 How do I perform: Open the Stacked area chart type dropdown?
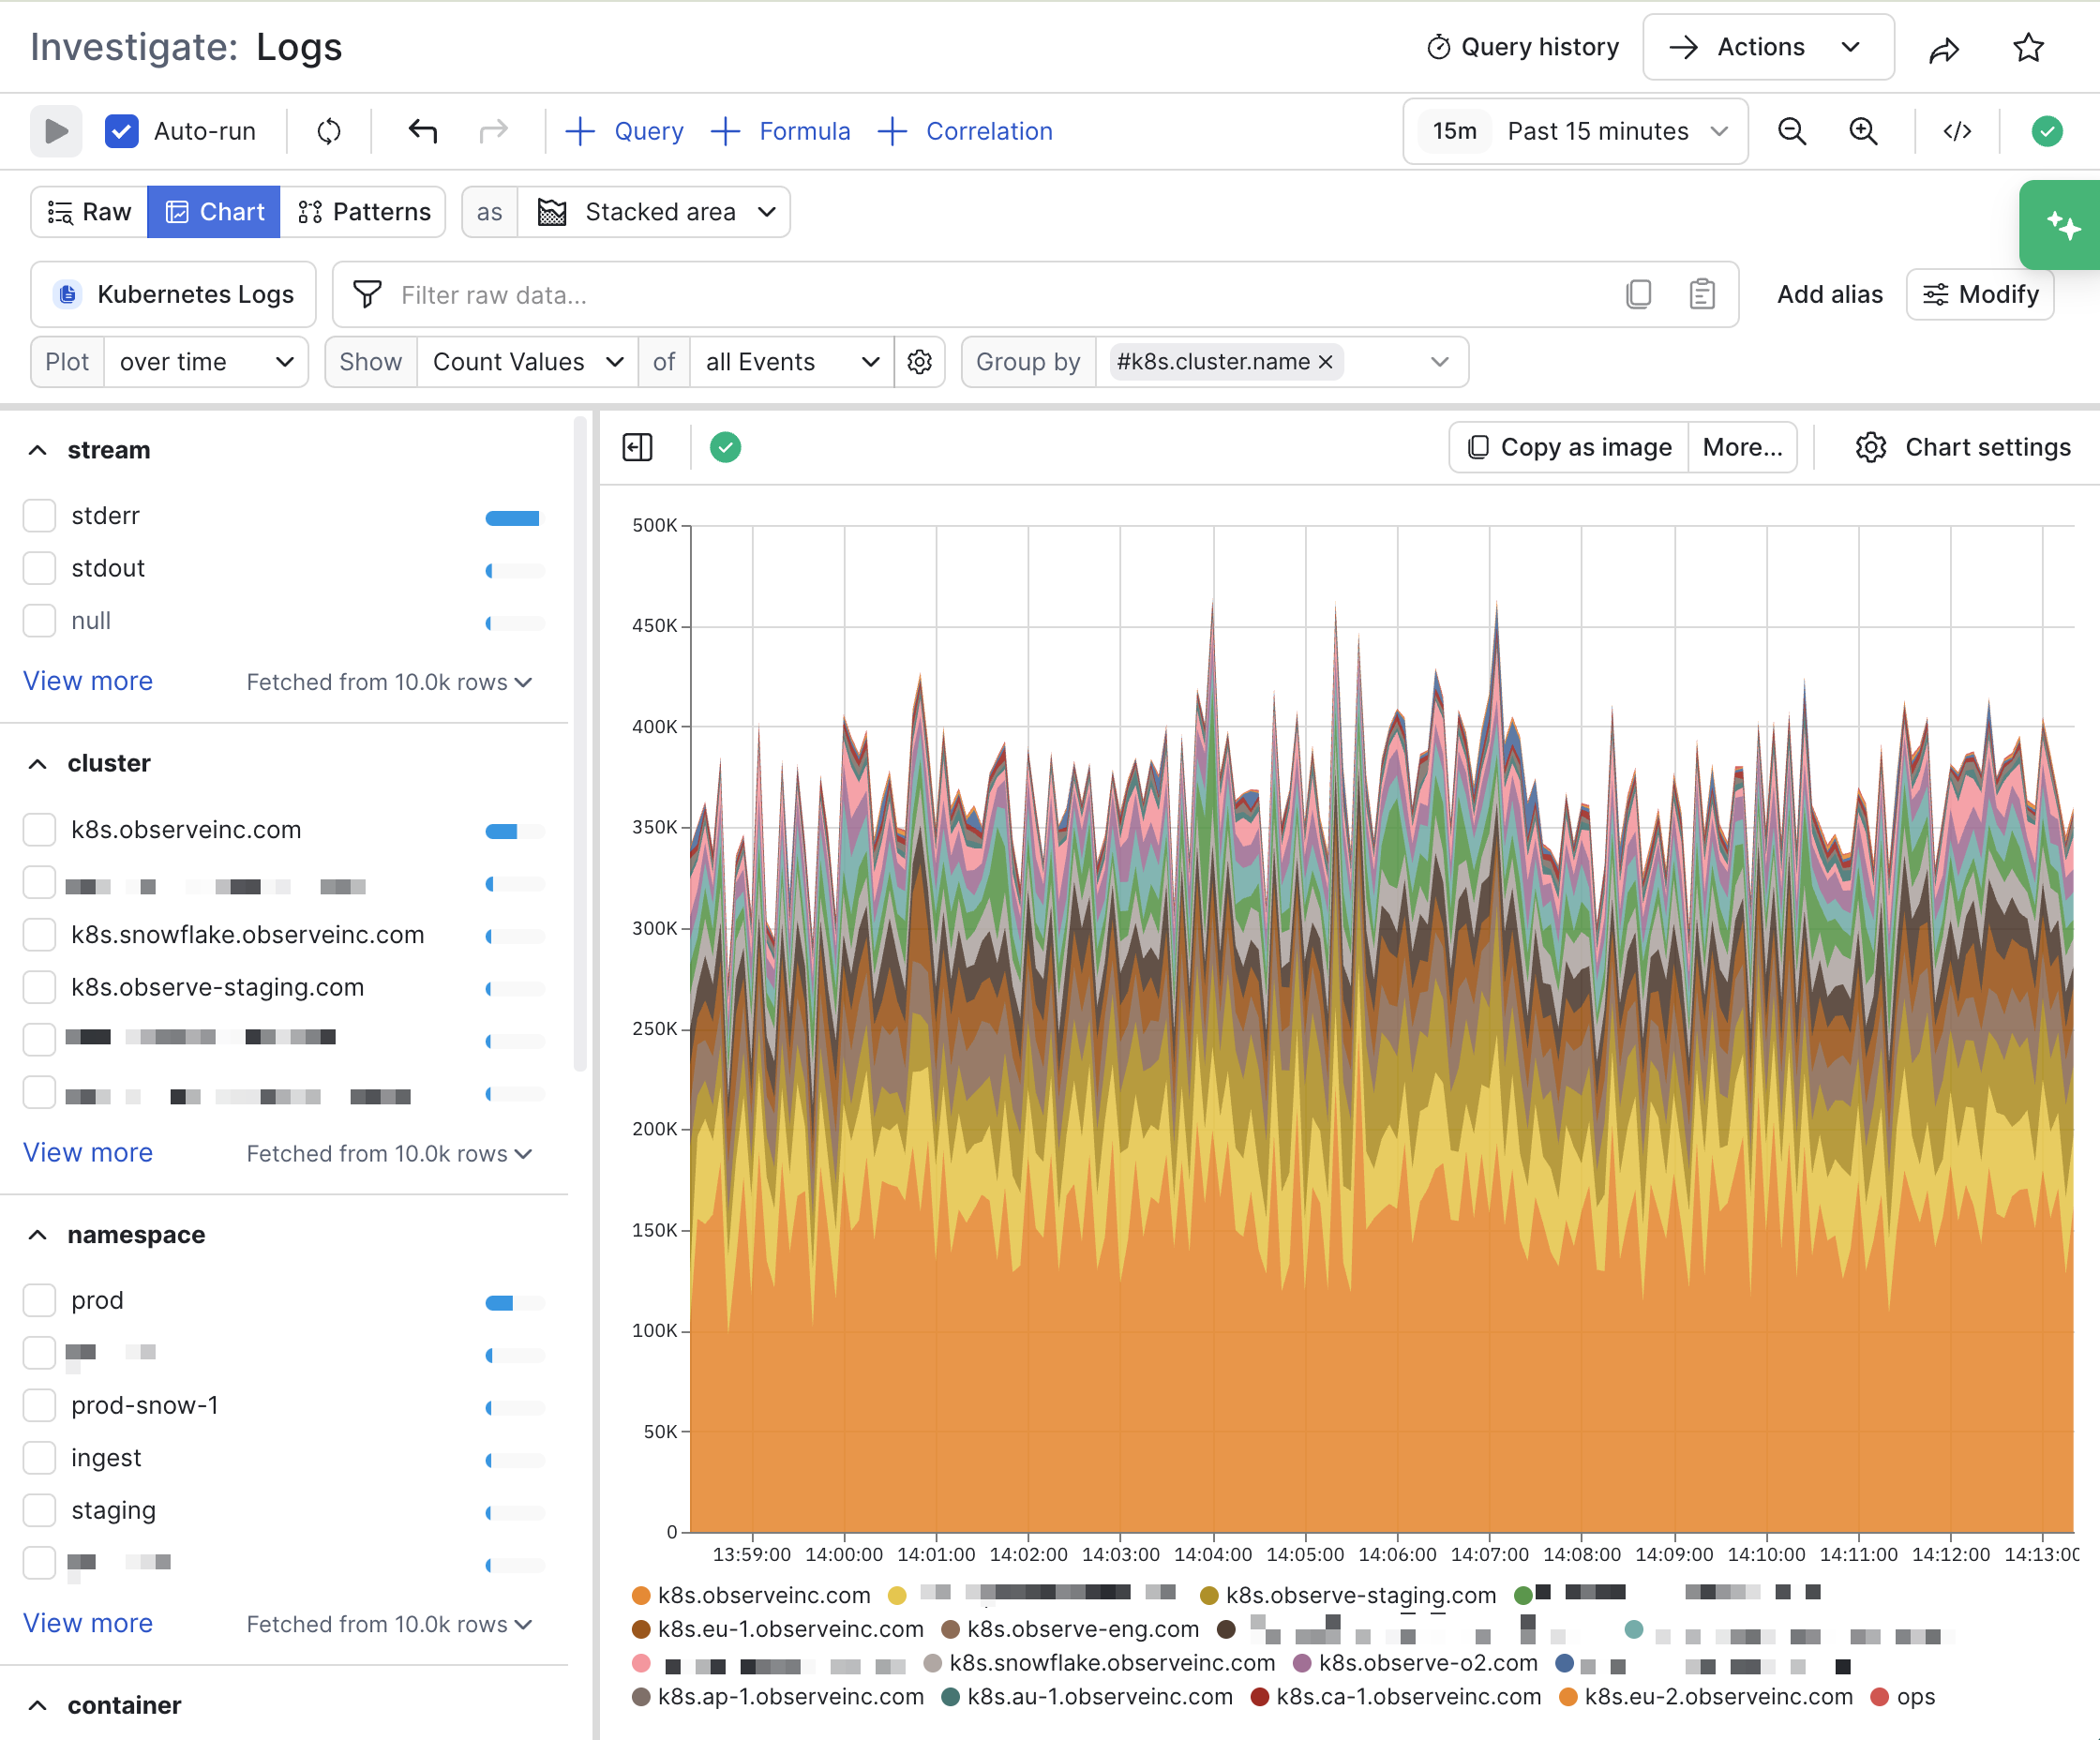pos(656,212)
